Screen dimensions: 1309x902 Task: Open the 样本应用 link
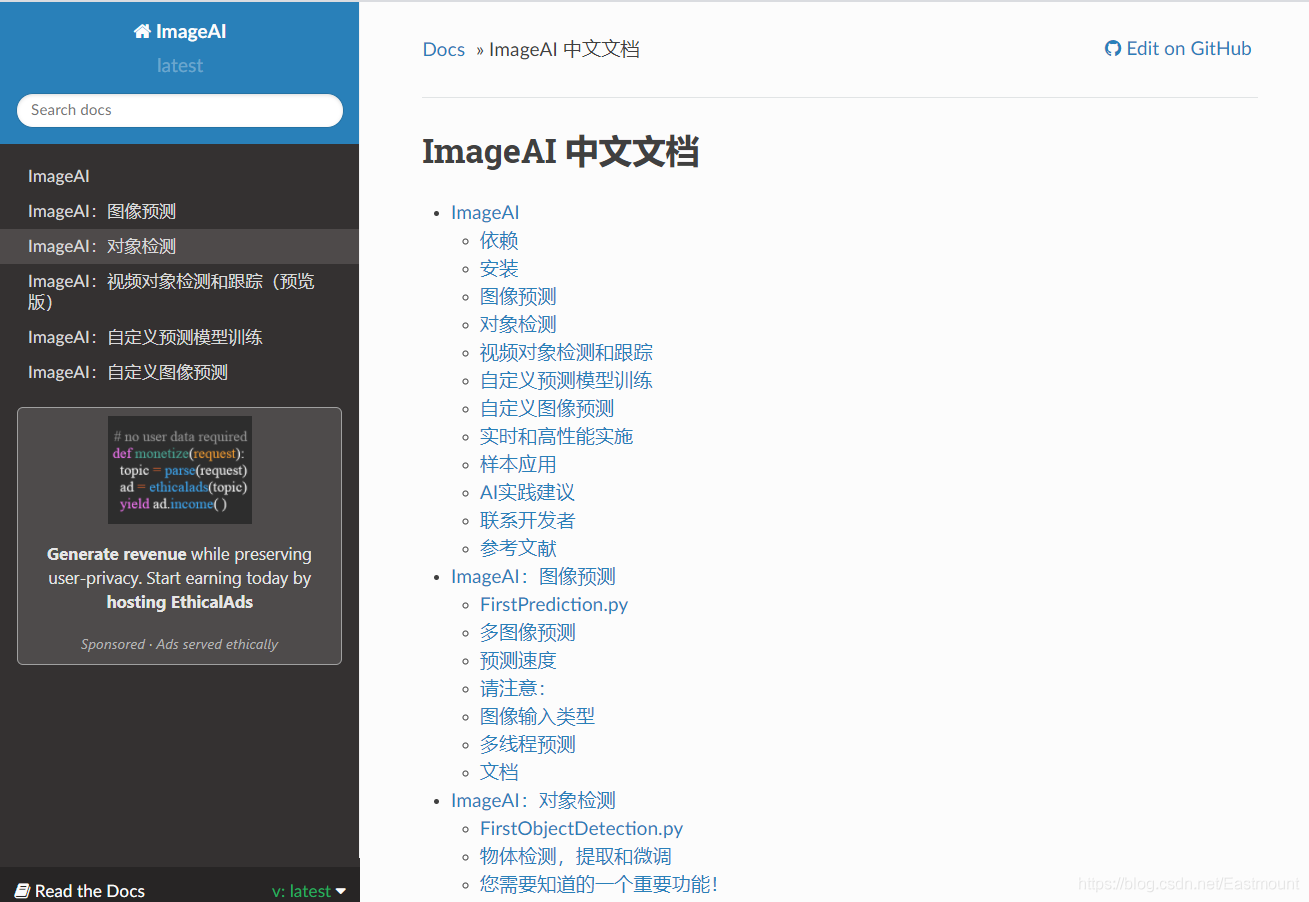[518, 464]
